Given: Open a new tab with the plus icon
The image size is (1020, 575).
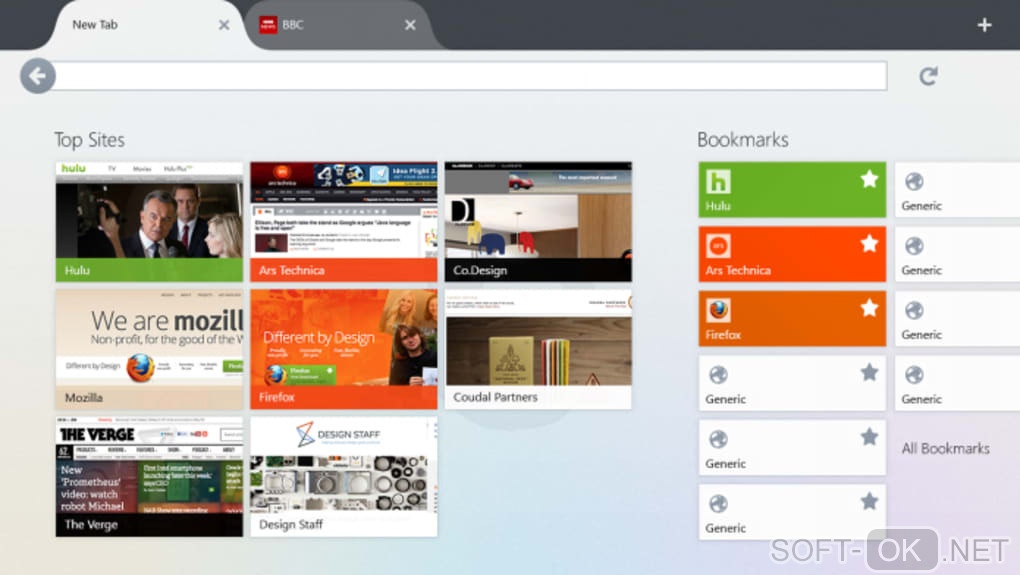Looking at the screenshot, I should [x=984, y=25].
